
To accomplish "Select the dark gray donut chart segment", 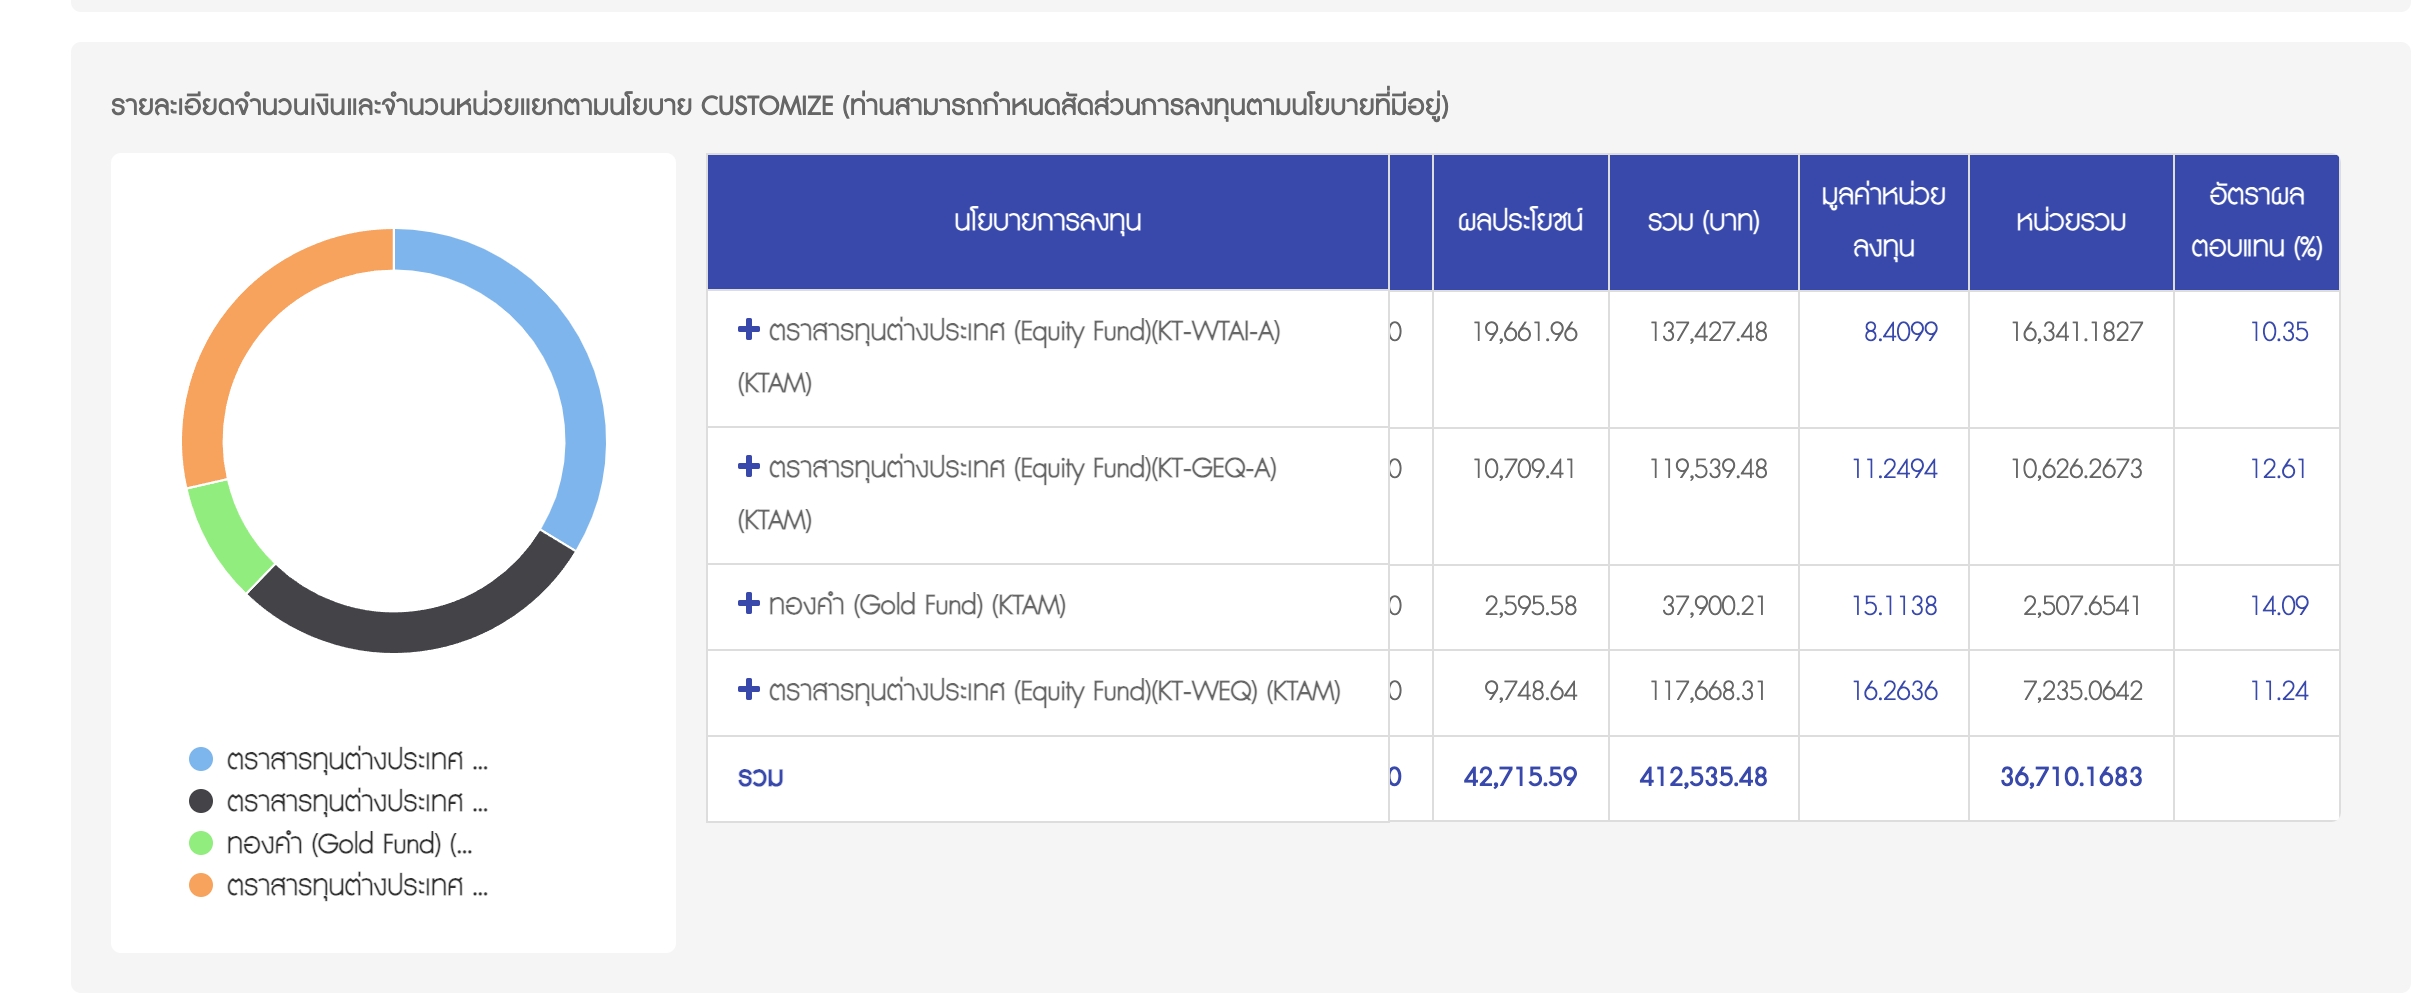I will pyautogui.click(x=410, y=630).
